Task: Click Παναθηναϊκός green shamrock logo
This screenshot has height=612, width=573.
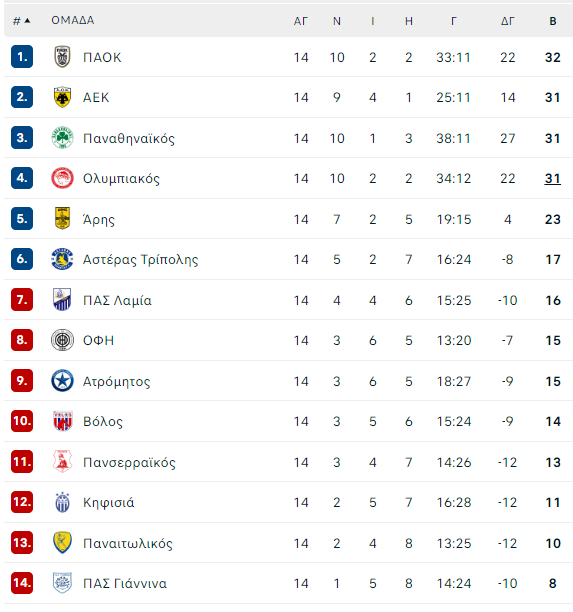Action: click(x=62, y=137)
